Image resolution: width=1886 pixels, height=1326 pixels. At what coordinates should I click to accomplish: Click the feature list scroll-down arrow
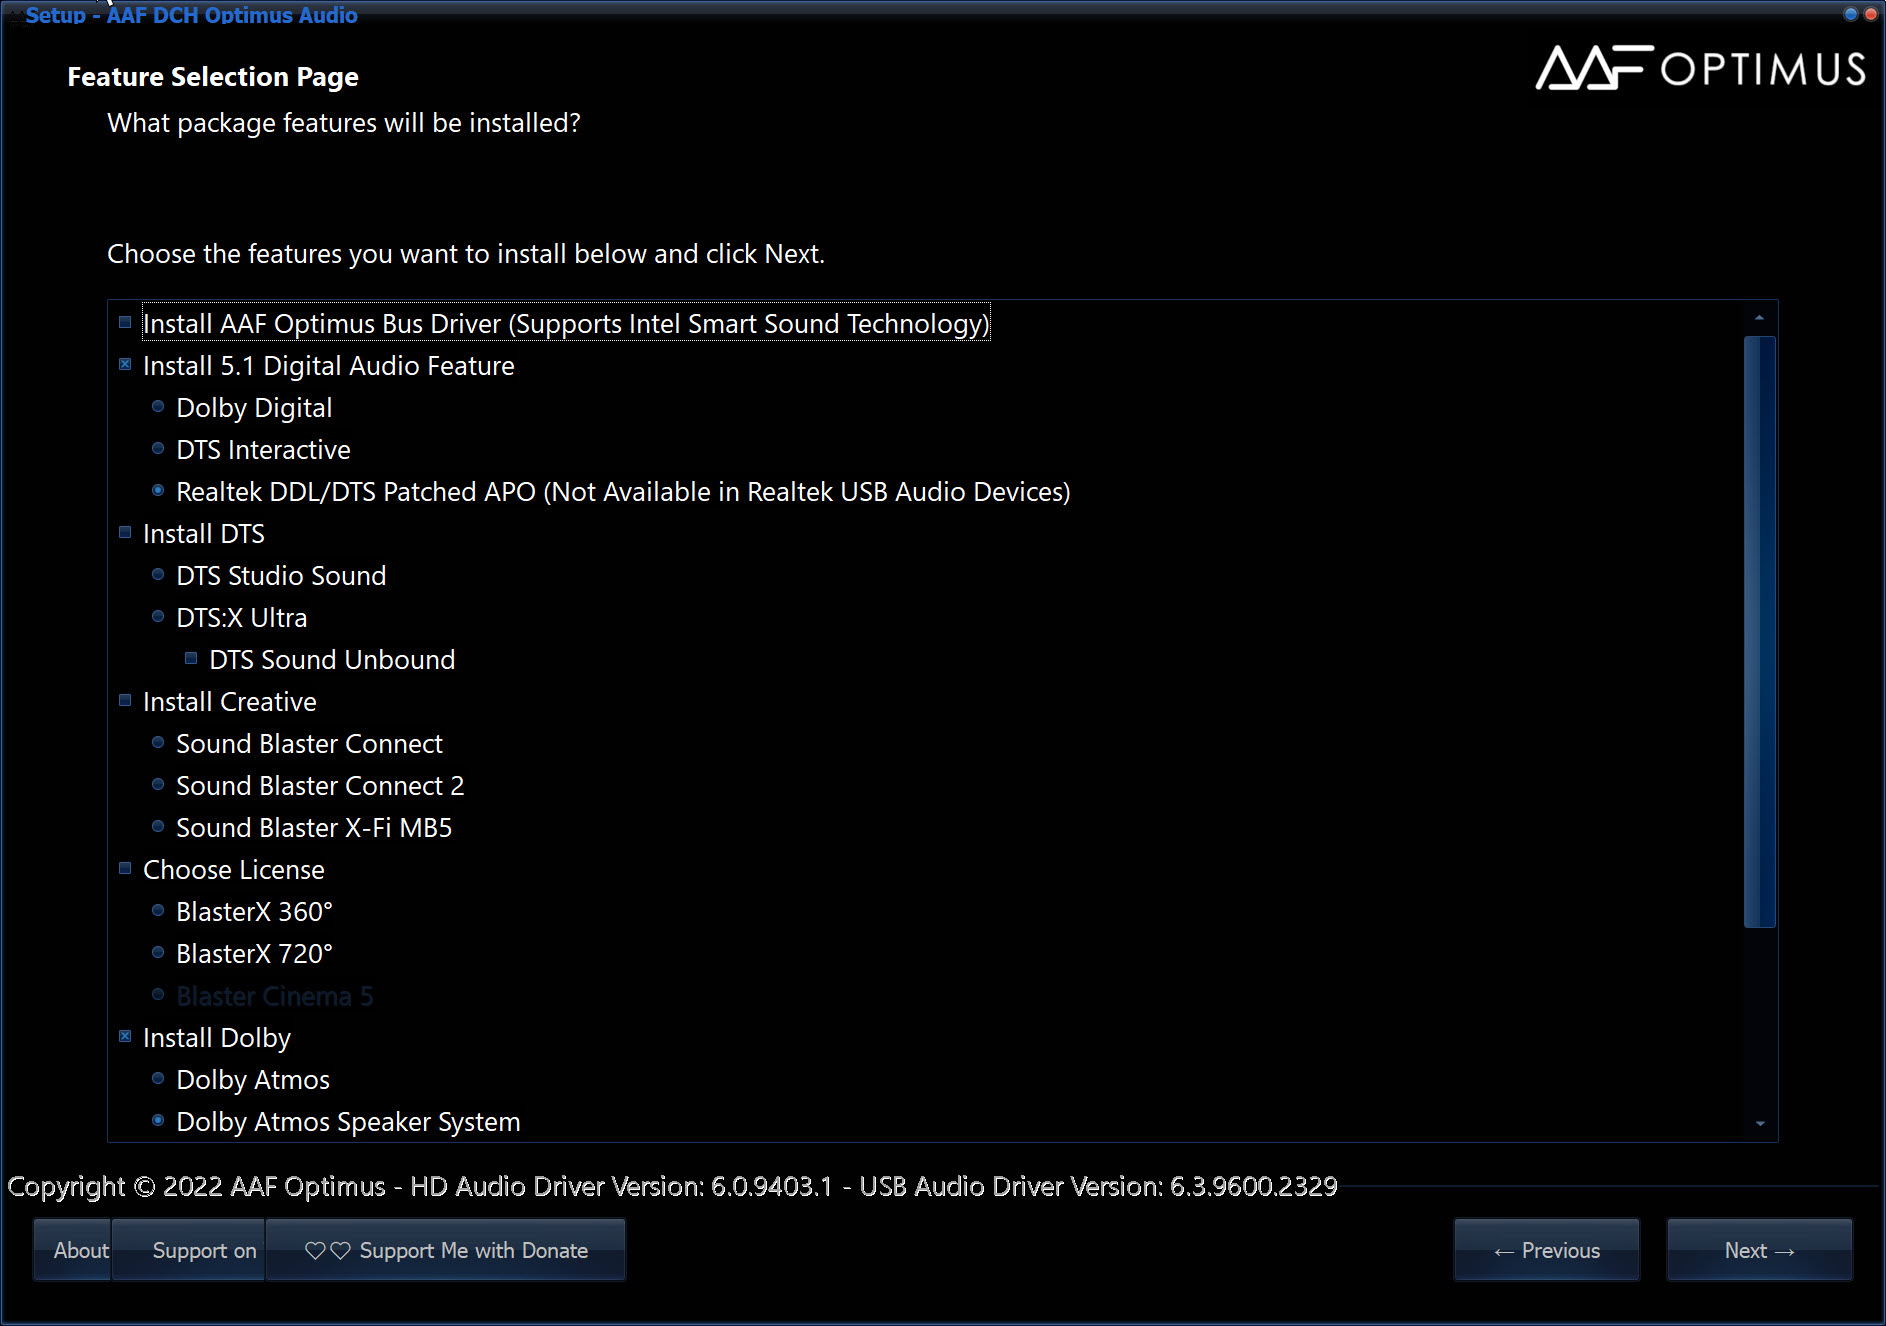point(1759,1124)
